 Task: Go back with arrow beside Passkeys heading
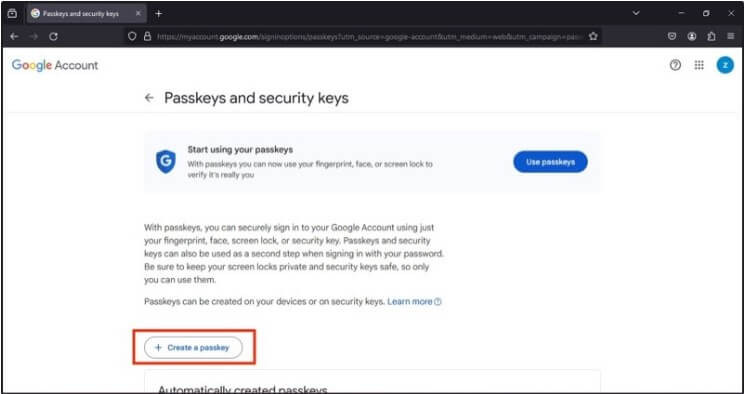(150, 98)
